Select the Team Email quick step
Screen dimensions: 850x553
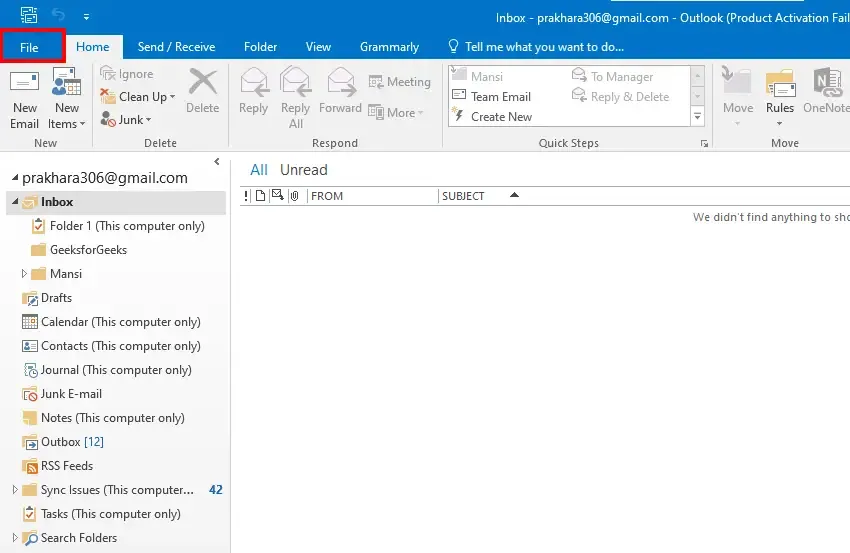(x=492, y=97)
